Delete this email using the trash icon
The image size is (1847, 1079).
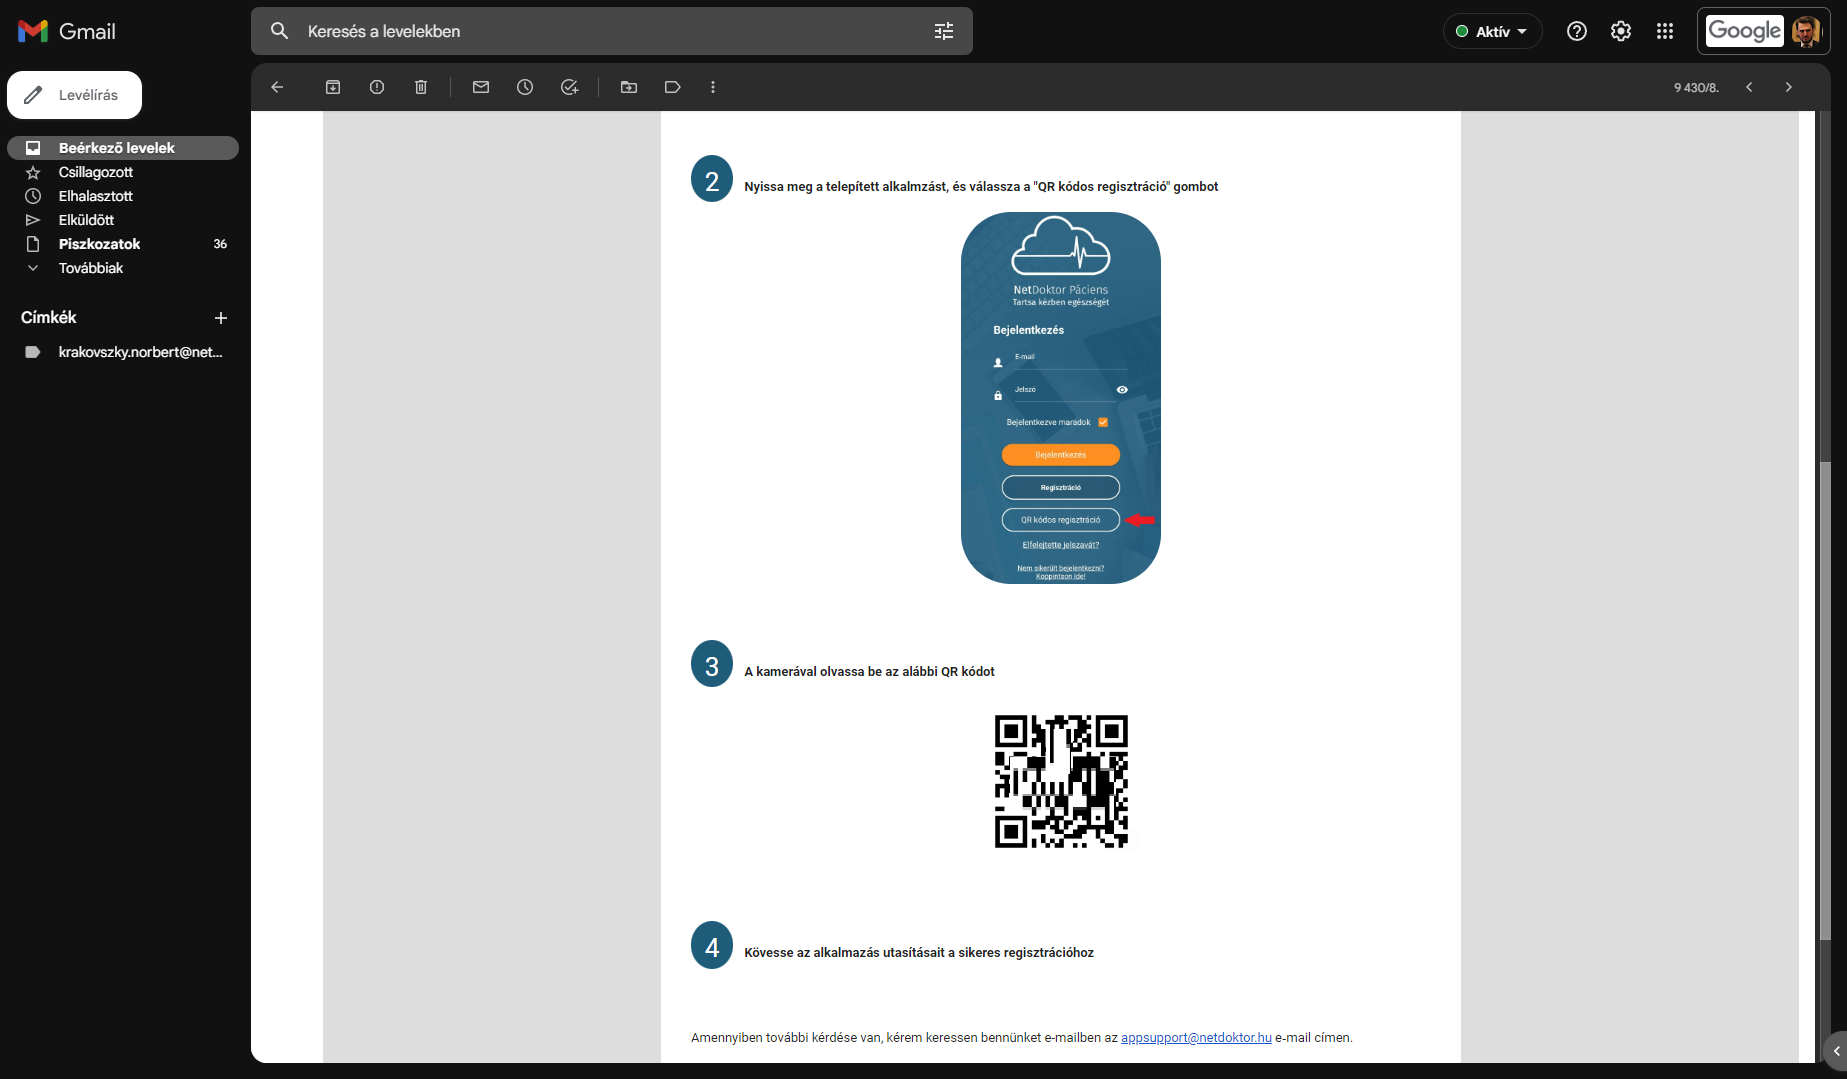(x=421, y=87)
